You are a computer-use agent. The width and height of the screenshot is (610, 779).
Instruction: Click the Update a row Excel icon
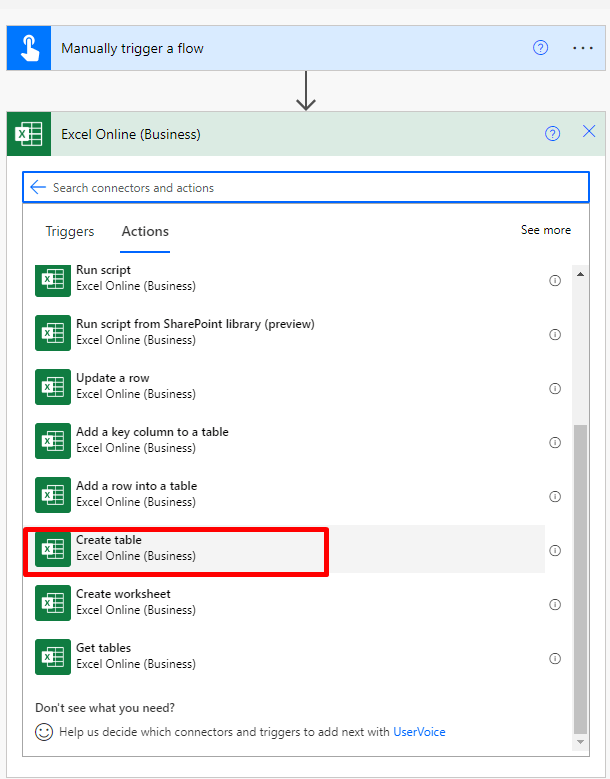point(53,387)
